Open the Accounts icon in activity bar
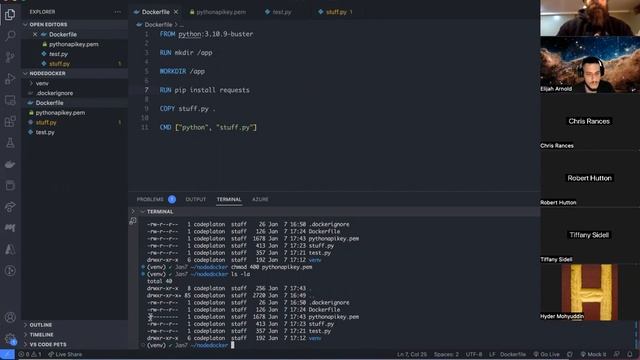640x360 pixels. pos(10,317)
